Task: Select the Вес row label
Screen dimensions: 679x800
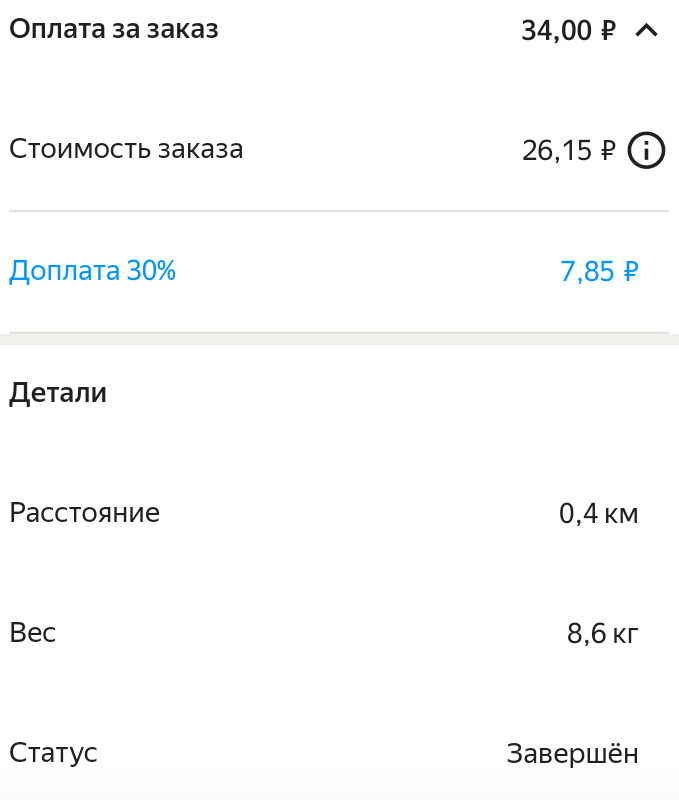Action: tap(32, 633)
